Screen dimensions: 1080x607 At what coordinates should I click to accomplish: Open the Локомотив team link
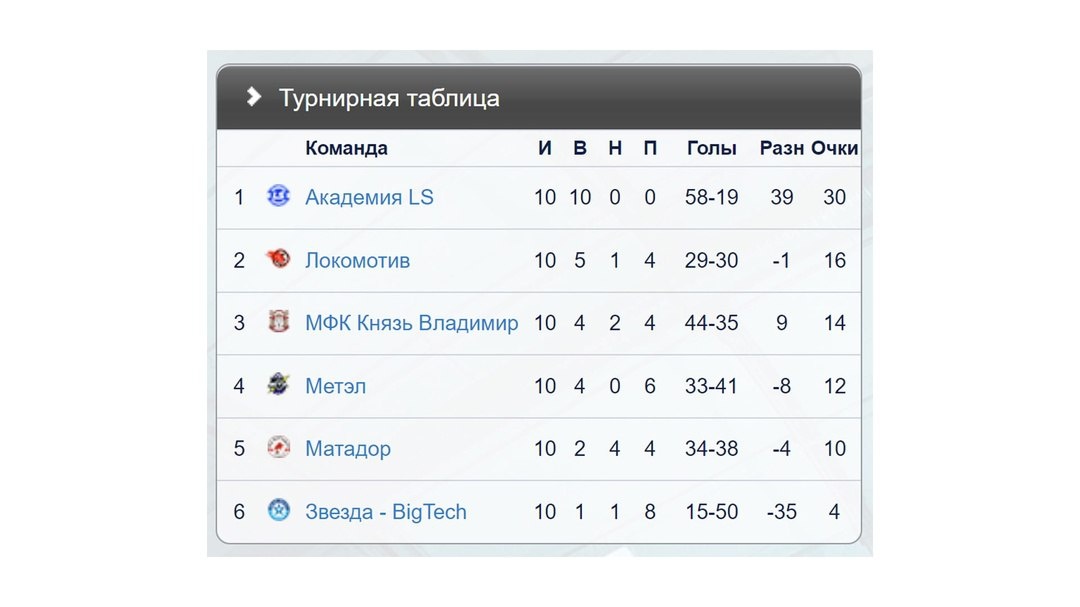point(357,260)
